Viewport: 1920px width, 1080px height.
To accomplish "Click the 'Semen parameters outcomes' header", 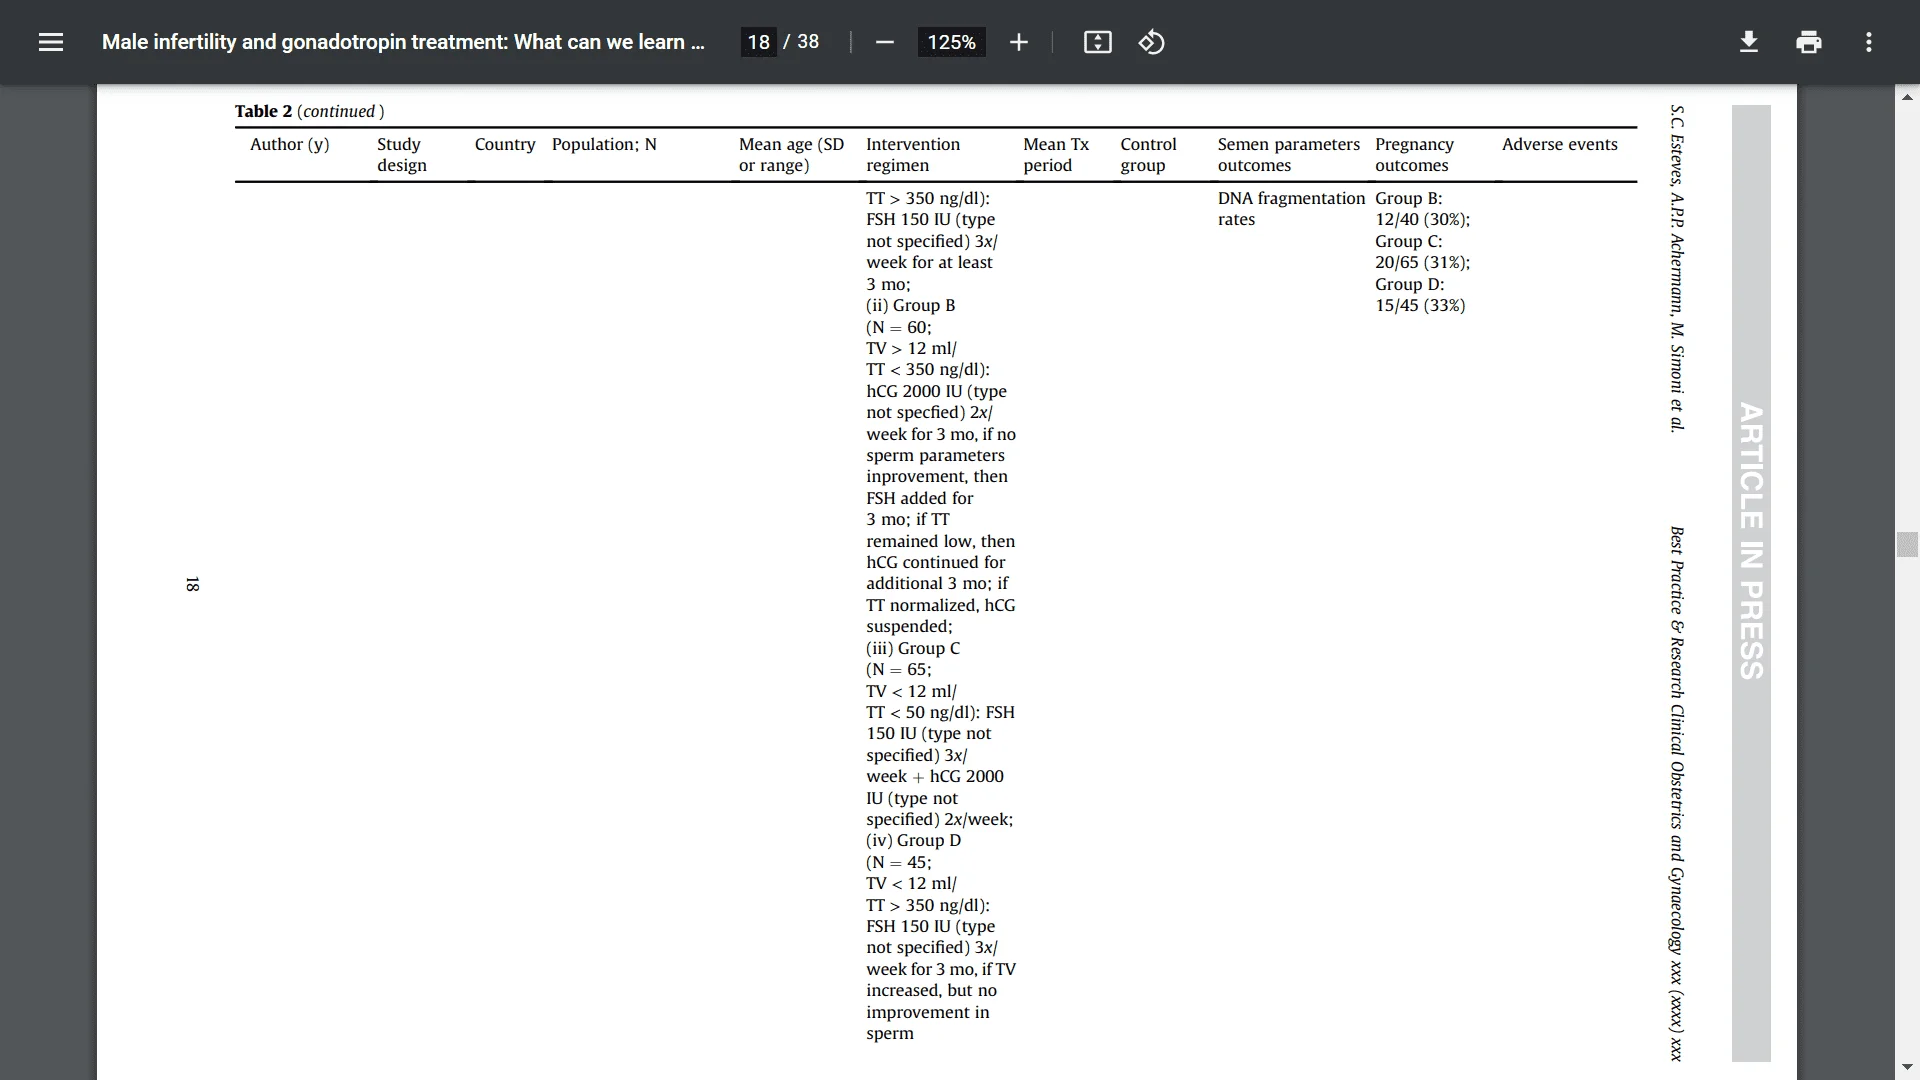I will tap(1289, 155).
